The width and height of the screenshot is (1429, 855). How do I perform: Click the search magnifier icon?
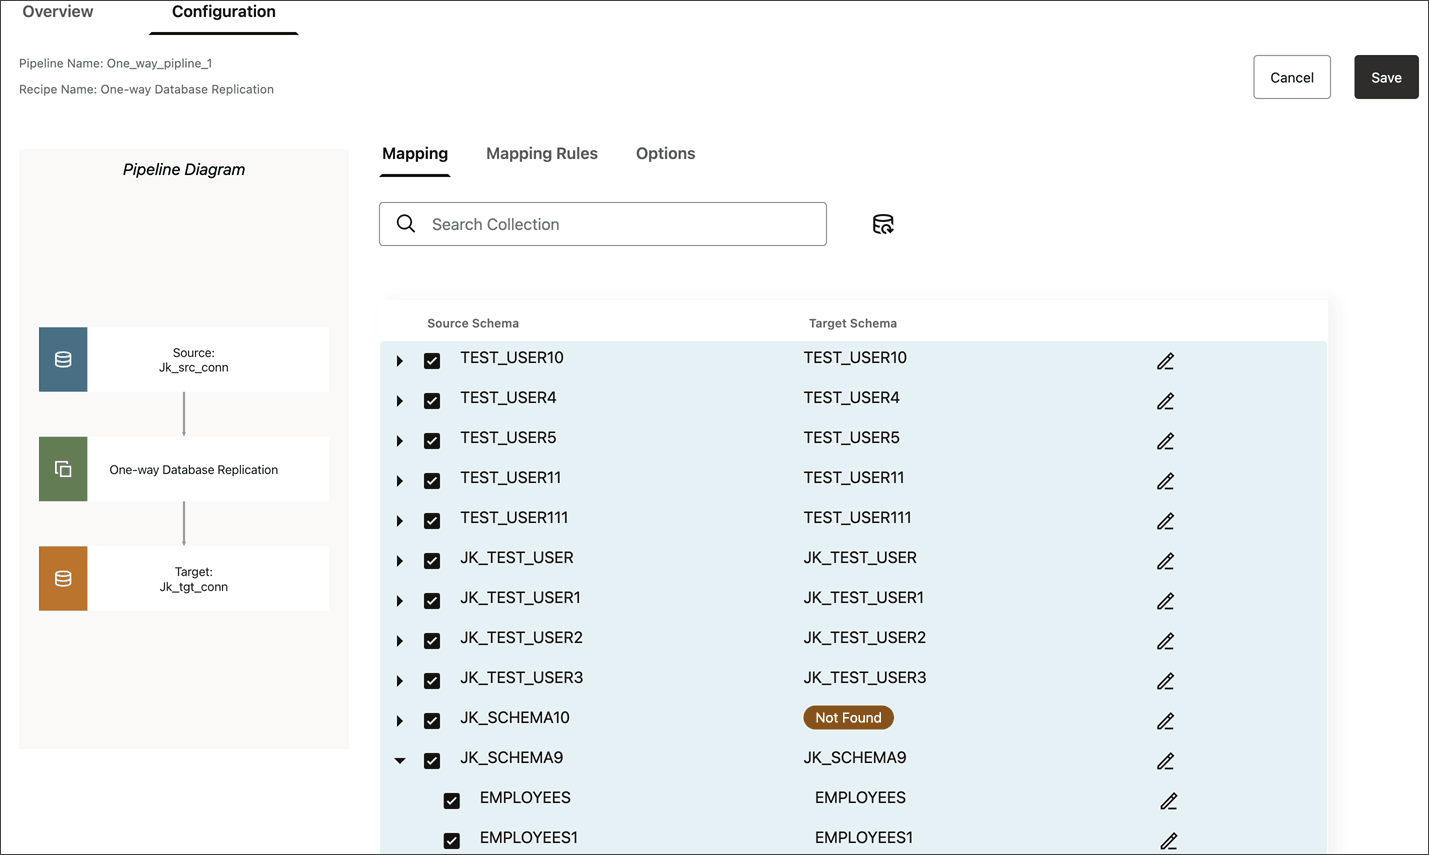pyautogui.click(x=405, y=224)
